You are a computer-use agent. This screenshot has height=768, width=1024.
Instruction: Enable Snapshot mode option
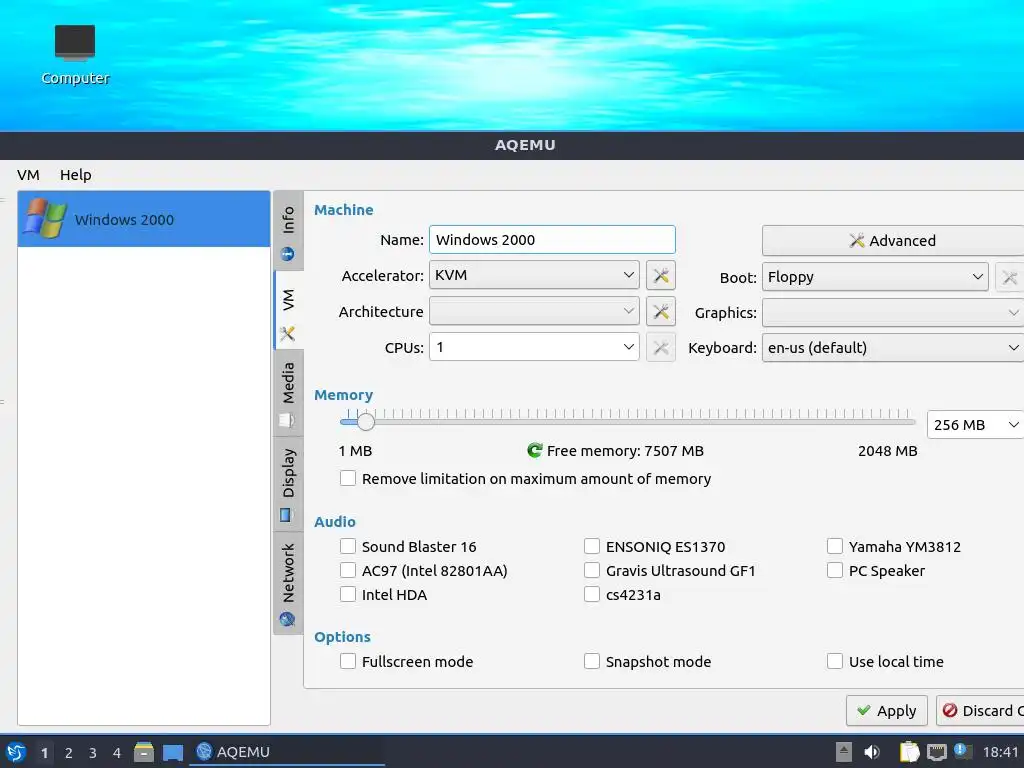pyautogui.click(x=592, y=662)
